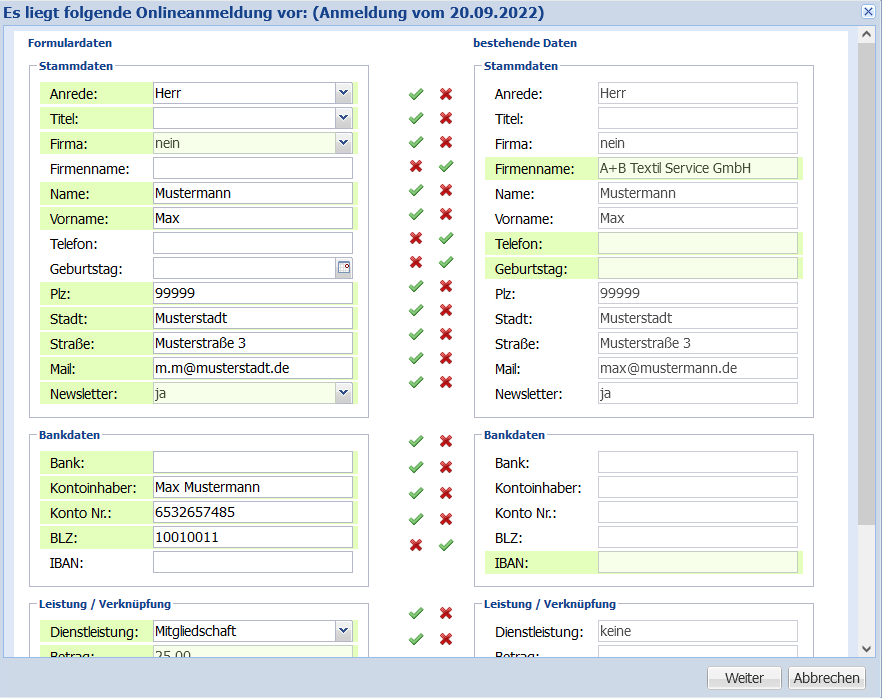Click the Formulardaten Straße field
This screenshot has height=698, width=882.
(253, 343)
